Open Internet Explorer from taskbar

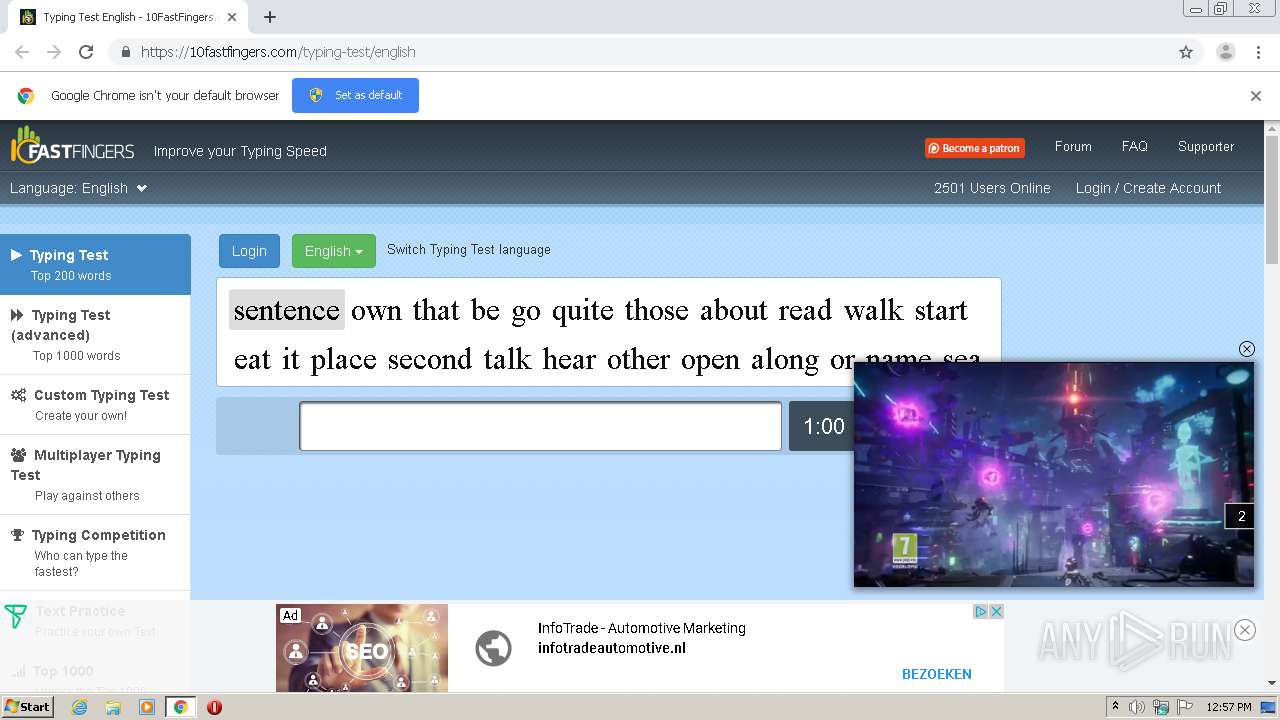pyautogui.click(x=79, y=707)
